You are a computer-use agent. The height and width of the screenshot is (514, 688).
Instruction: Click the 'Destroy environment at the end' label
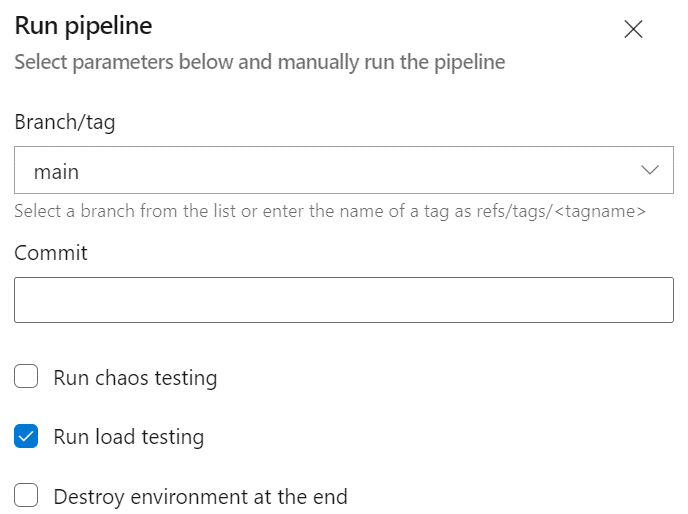[x=201, y=497]
